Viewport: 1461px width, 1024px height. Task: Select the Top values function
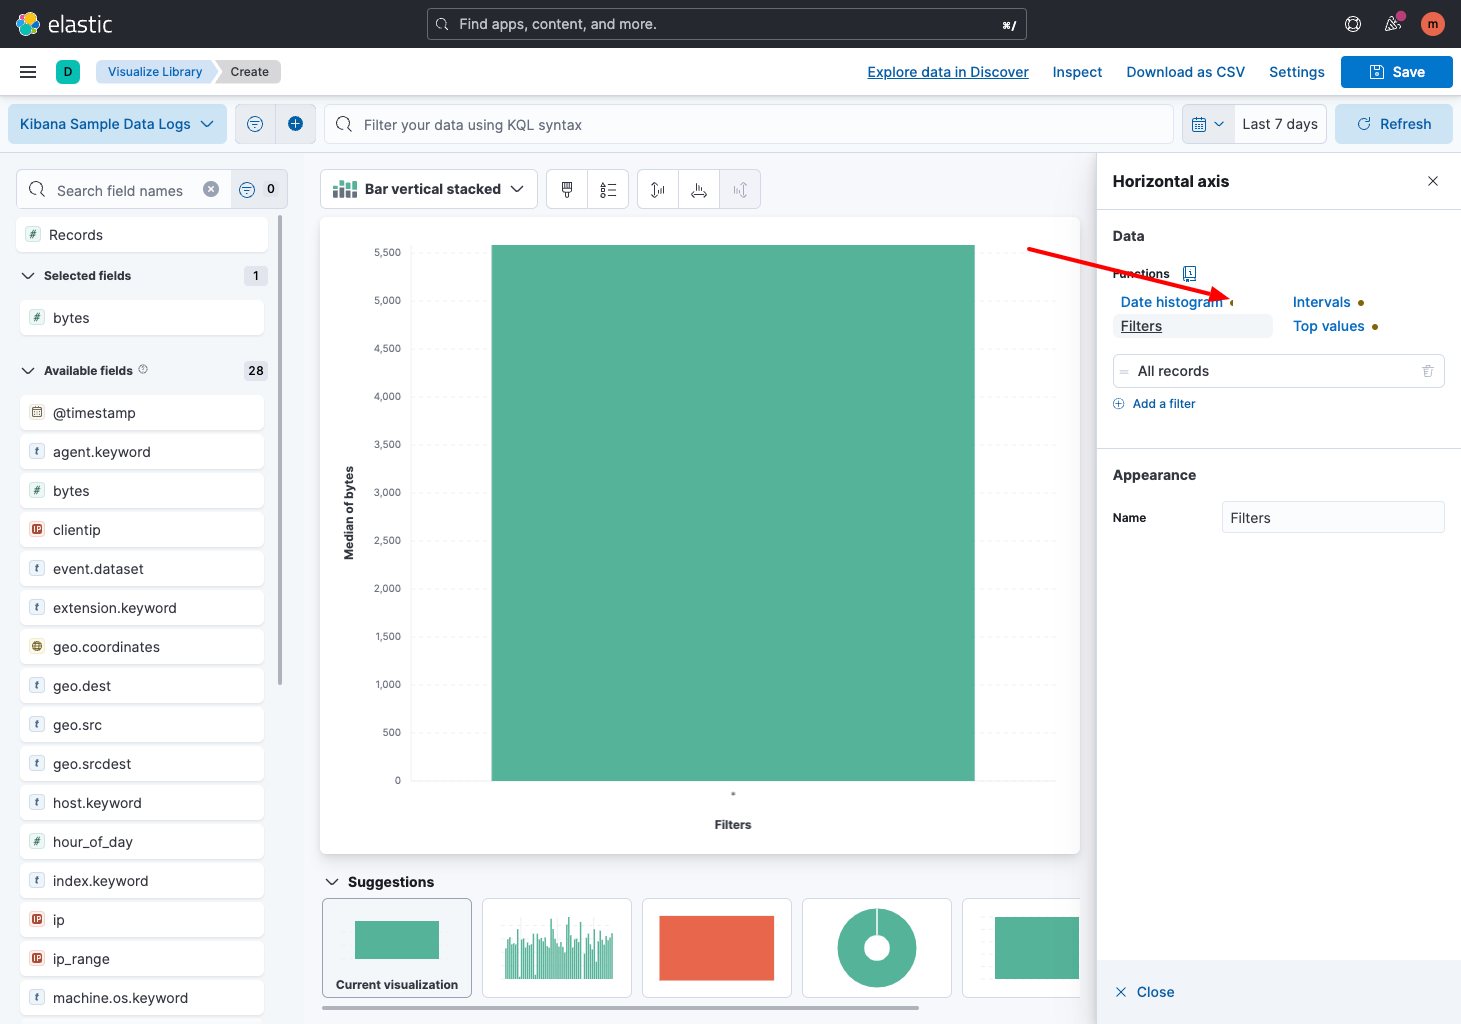coord(1328,326)
